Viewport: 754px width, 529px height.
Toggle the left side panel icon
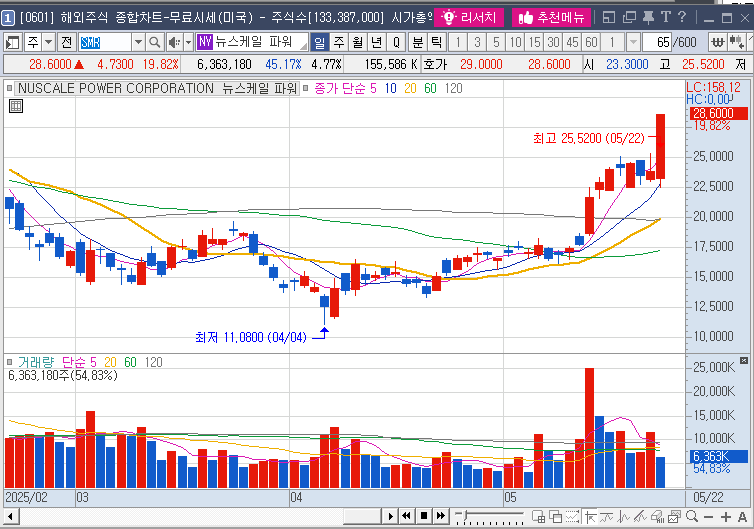(x=12, y=42)
